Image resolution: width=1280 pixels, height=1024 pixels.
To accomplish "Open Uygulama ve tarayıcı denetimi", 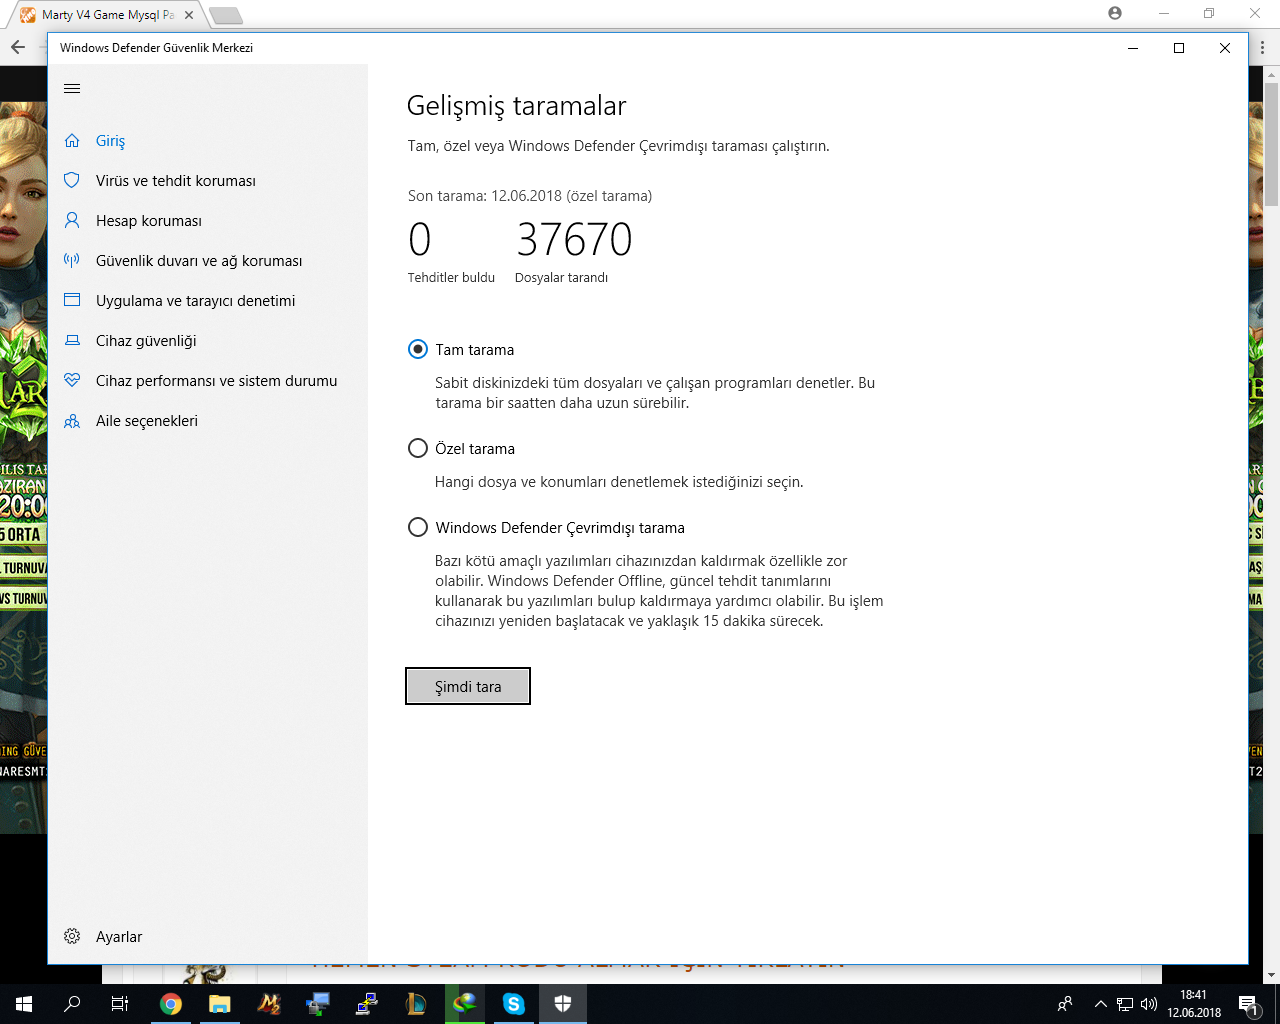I will 208,301.
